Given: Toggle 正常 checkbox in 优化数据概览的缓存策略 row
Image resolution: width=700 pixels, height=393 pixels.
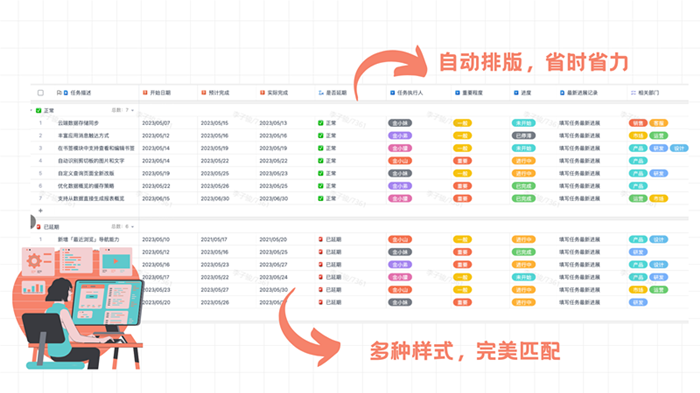Looking at the screenshot, I should pyautogui.click(x=321, y=186).
